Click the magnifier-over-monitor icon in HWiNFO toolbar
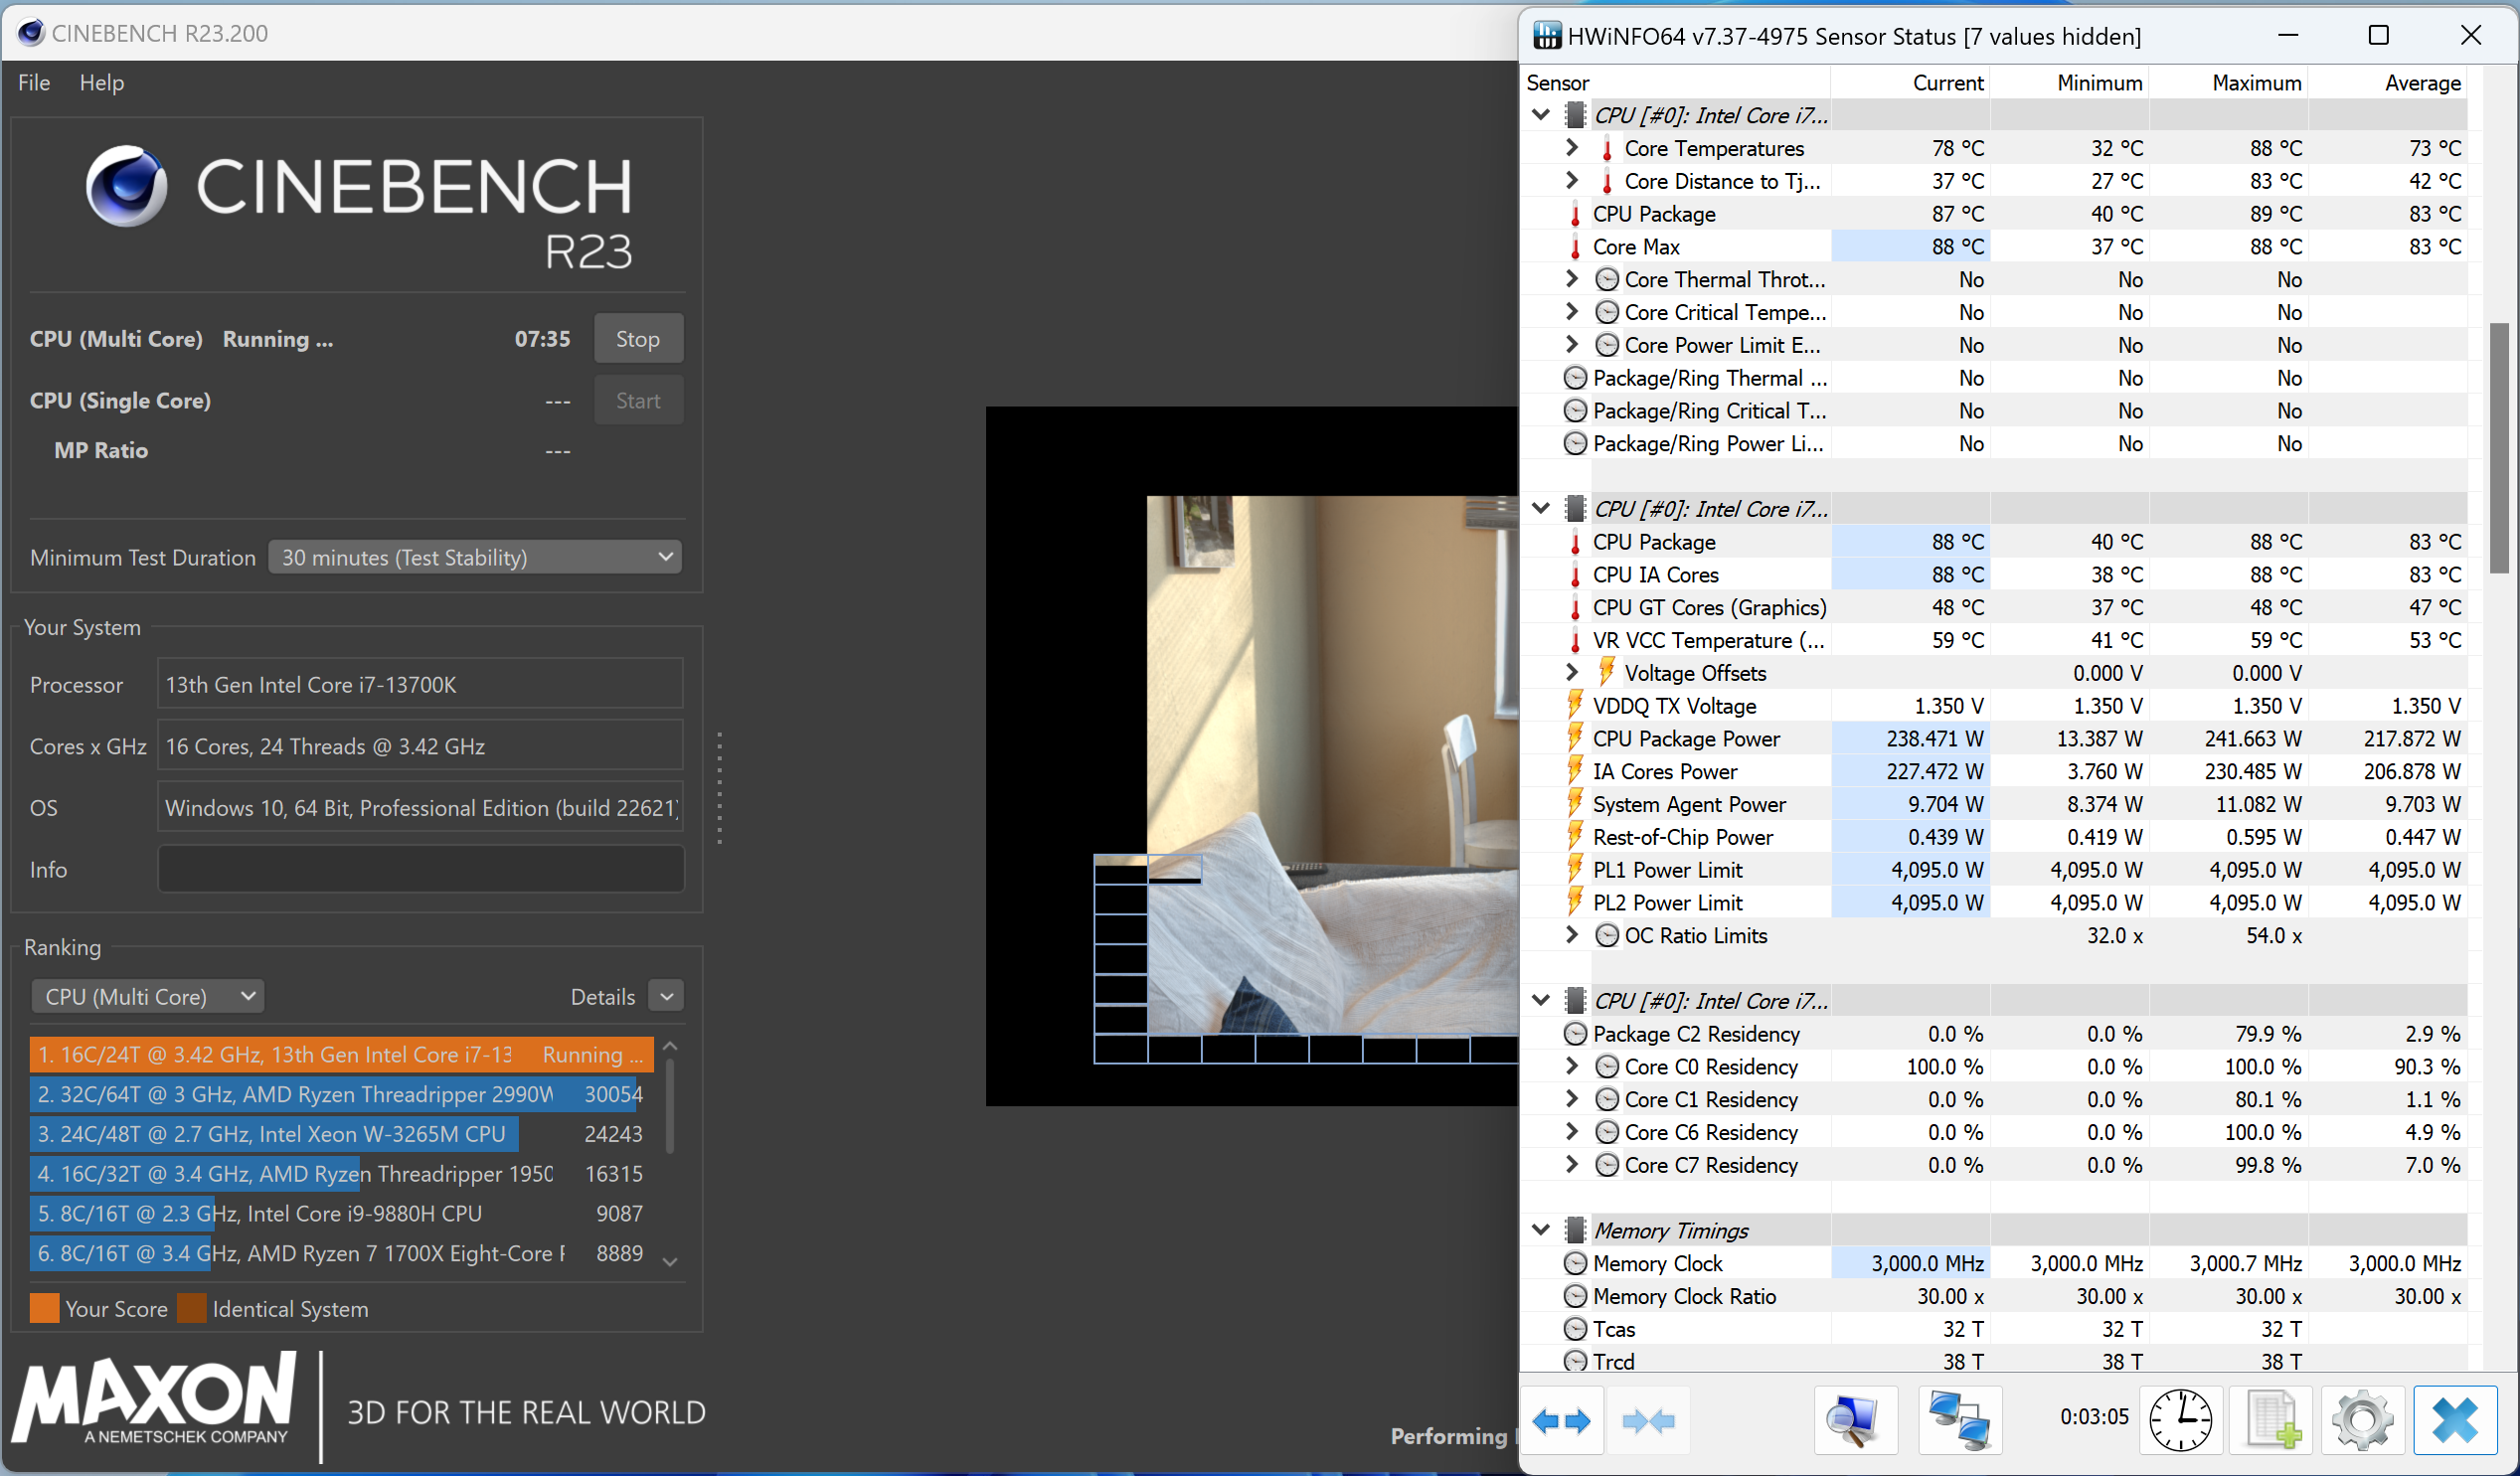Screen dimensions: 2520x1476 pos(1854,1420)
